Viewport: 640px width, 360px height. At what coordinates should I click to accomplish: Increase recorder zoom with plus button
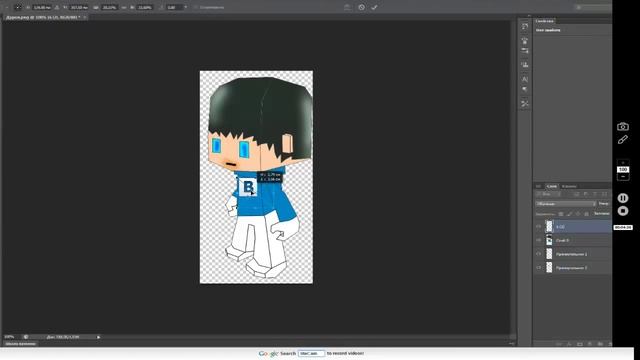pos(623,162)
